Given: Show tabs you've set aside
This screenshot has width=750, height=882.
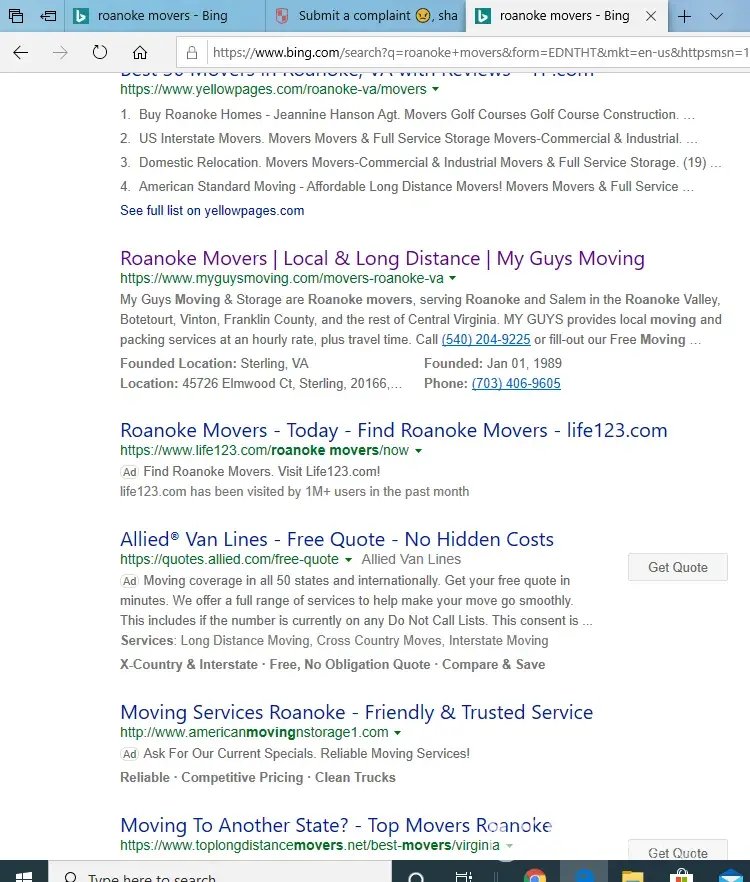Looking at the screenshot, I should [16, 16].
